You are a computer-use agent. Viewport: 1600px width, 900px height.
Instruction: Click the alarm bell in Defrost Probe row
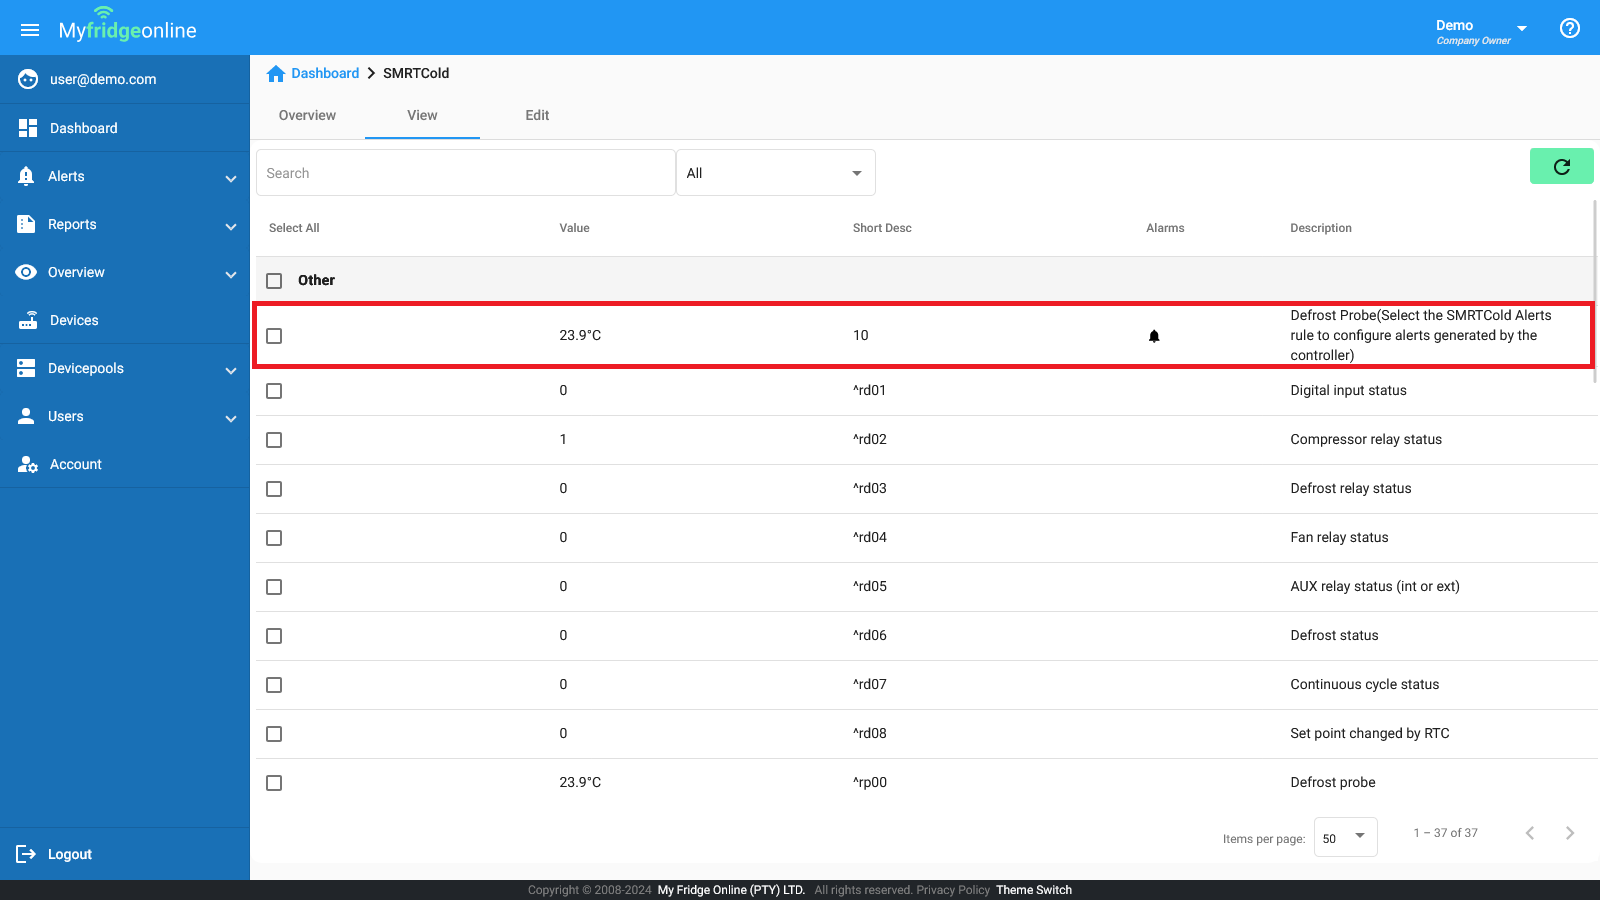coord(1154,336)
